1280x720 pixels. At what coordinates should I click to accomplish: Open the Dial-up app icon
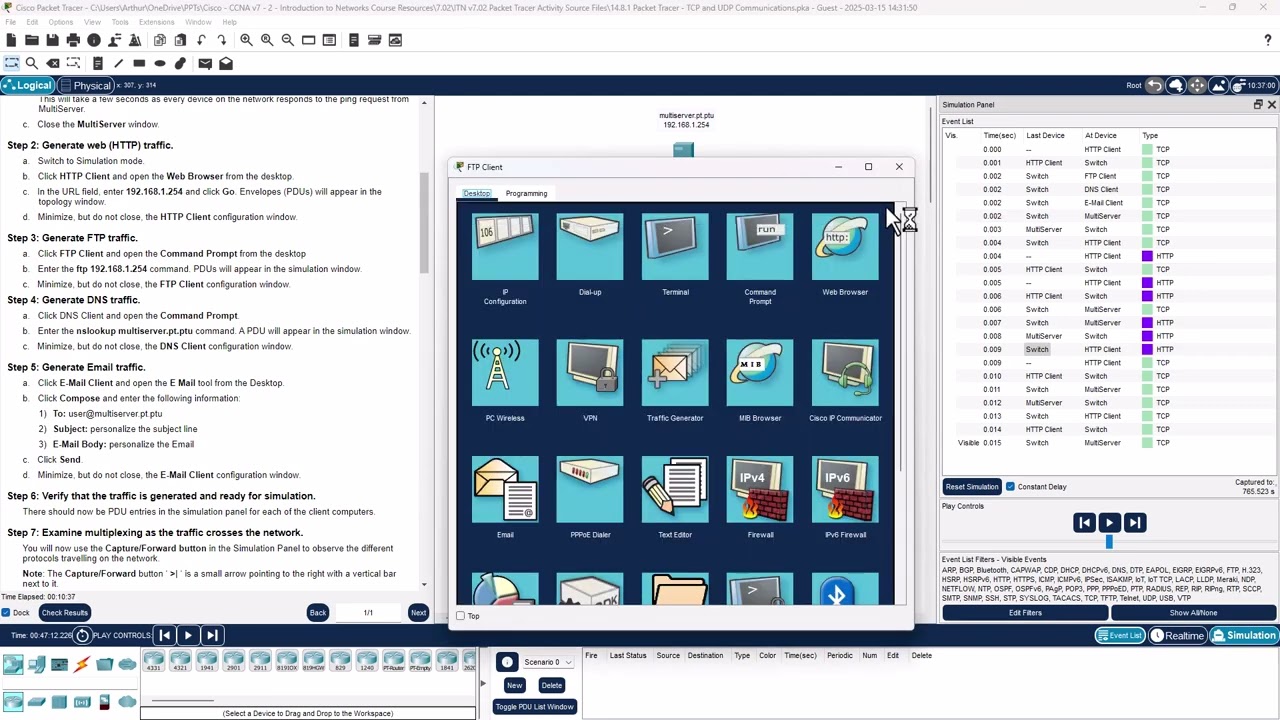point(590,247)
